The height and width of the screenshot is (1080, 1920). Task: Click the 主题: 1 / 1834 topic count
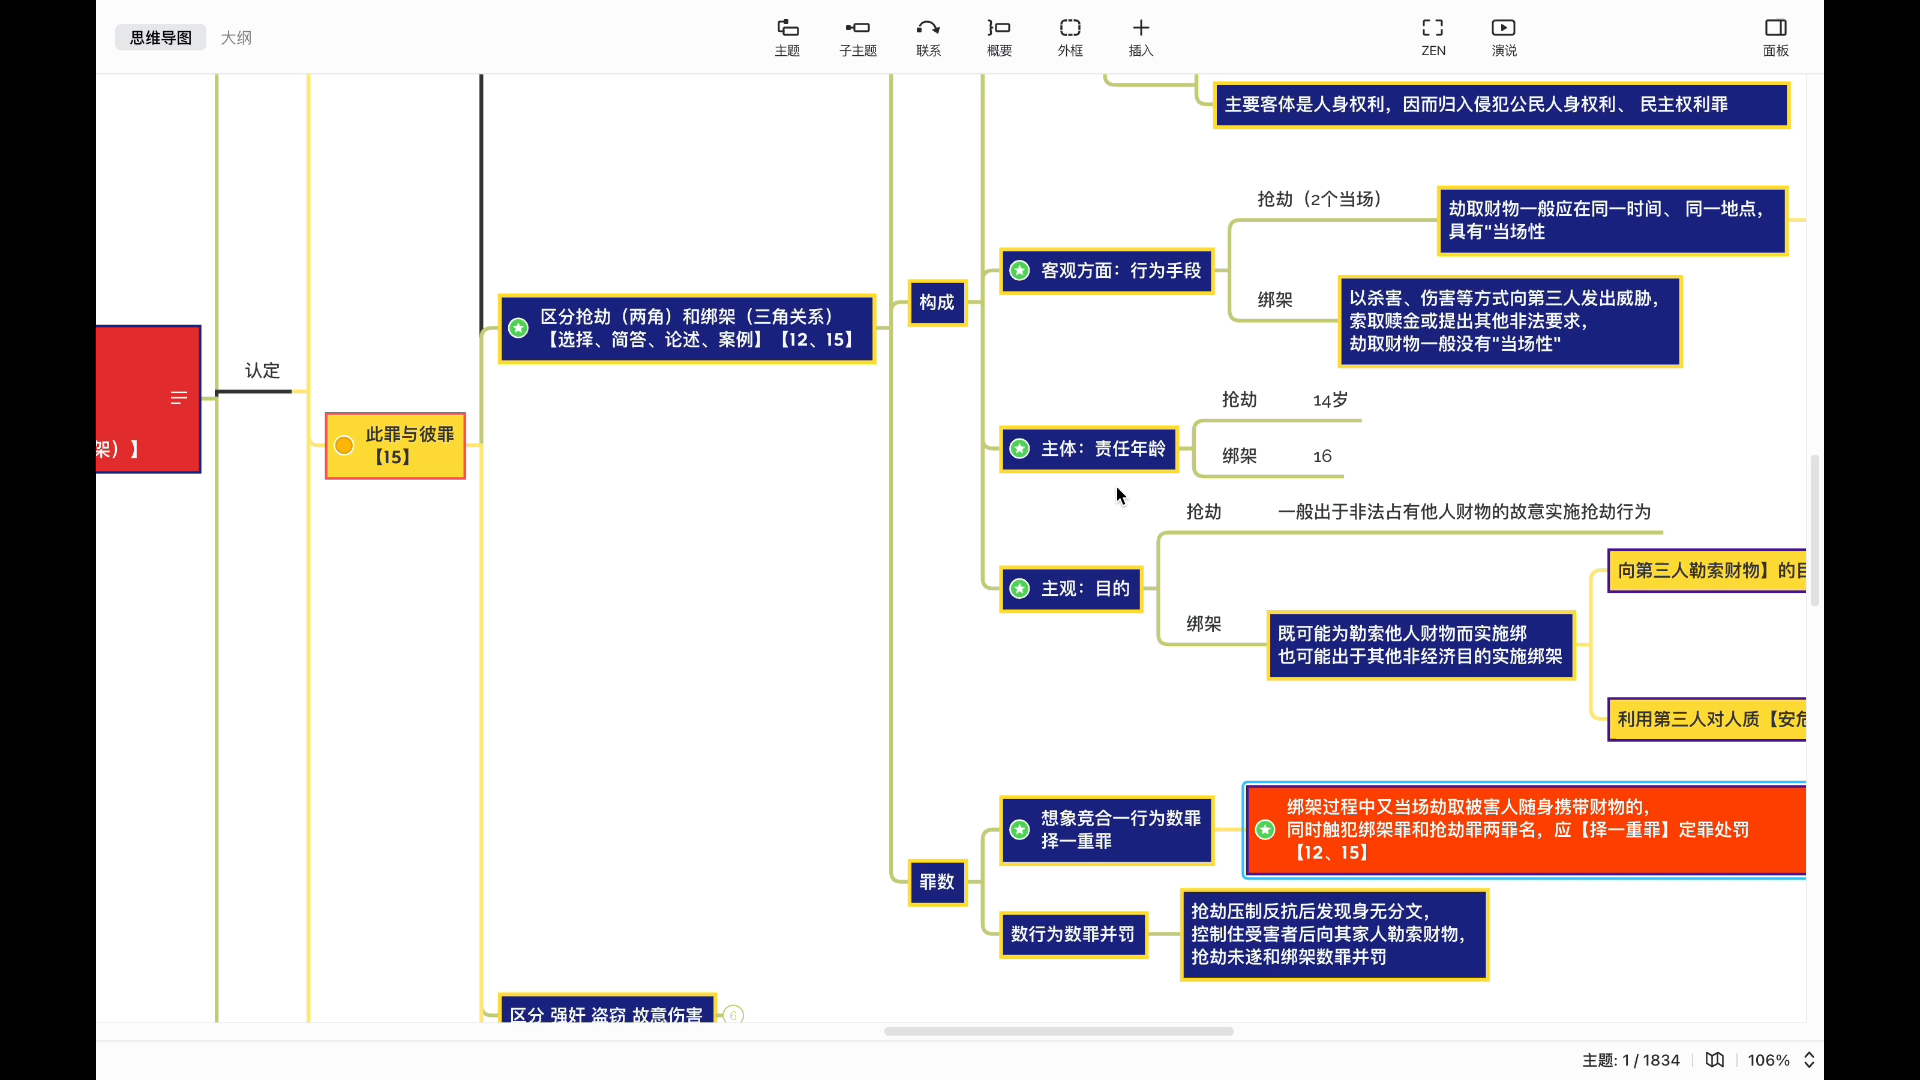coord(1630,1060)
